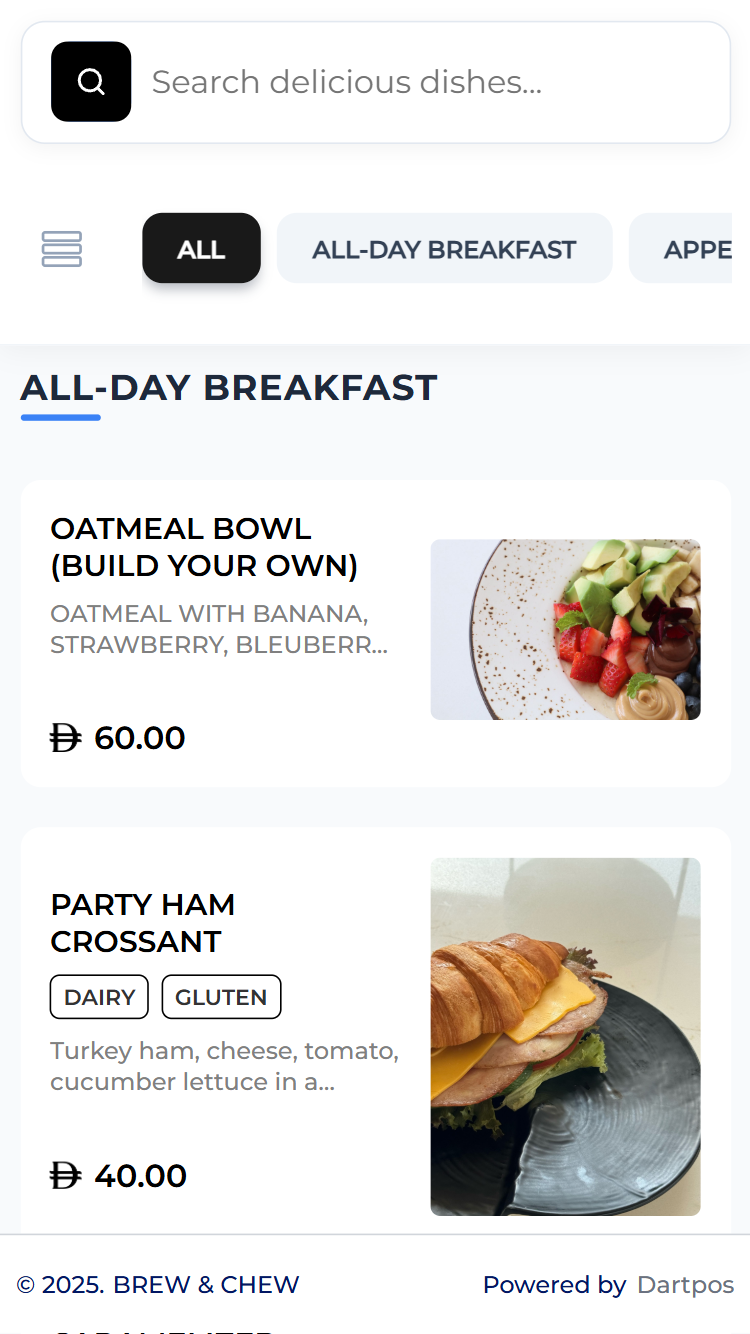This screenshot has height=1334, width=750.
Task: Click the ham croissant sandwich photo
Action: 565,1036
